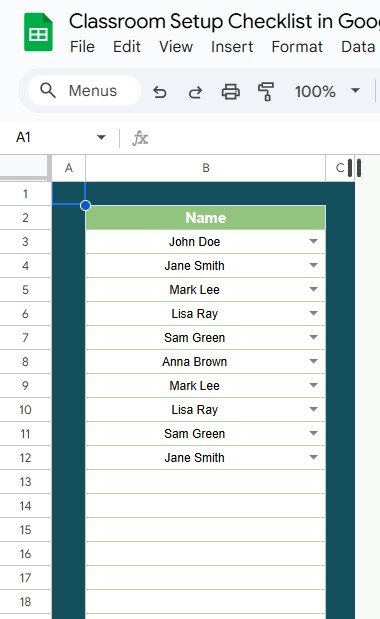Select column A header
The height and width of the screenshot is (619, 380).
click(x=69, y=168)
